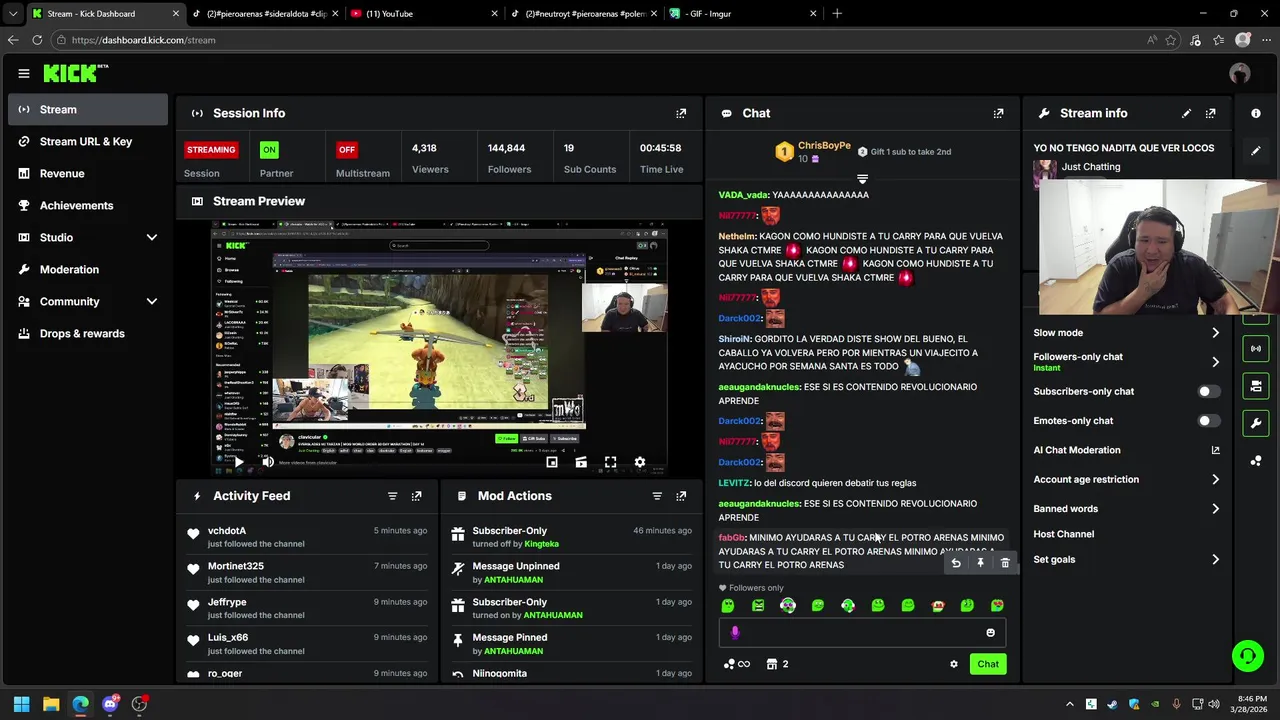This screenshot has height=720, width=1280.
Task: Open the hamburger menu beside the Kick logo
Action: point(24,73)
